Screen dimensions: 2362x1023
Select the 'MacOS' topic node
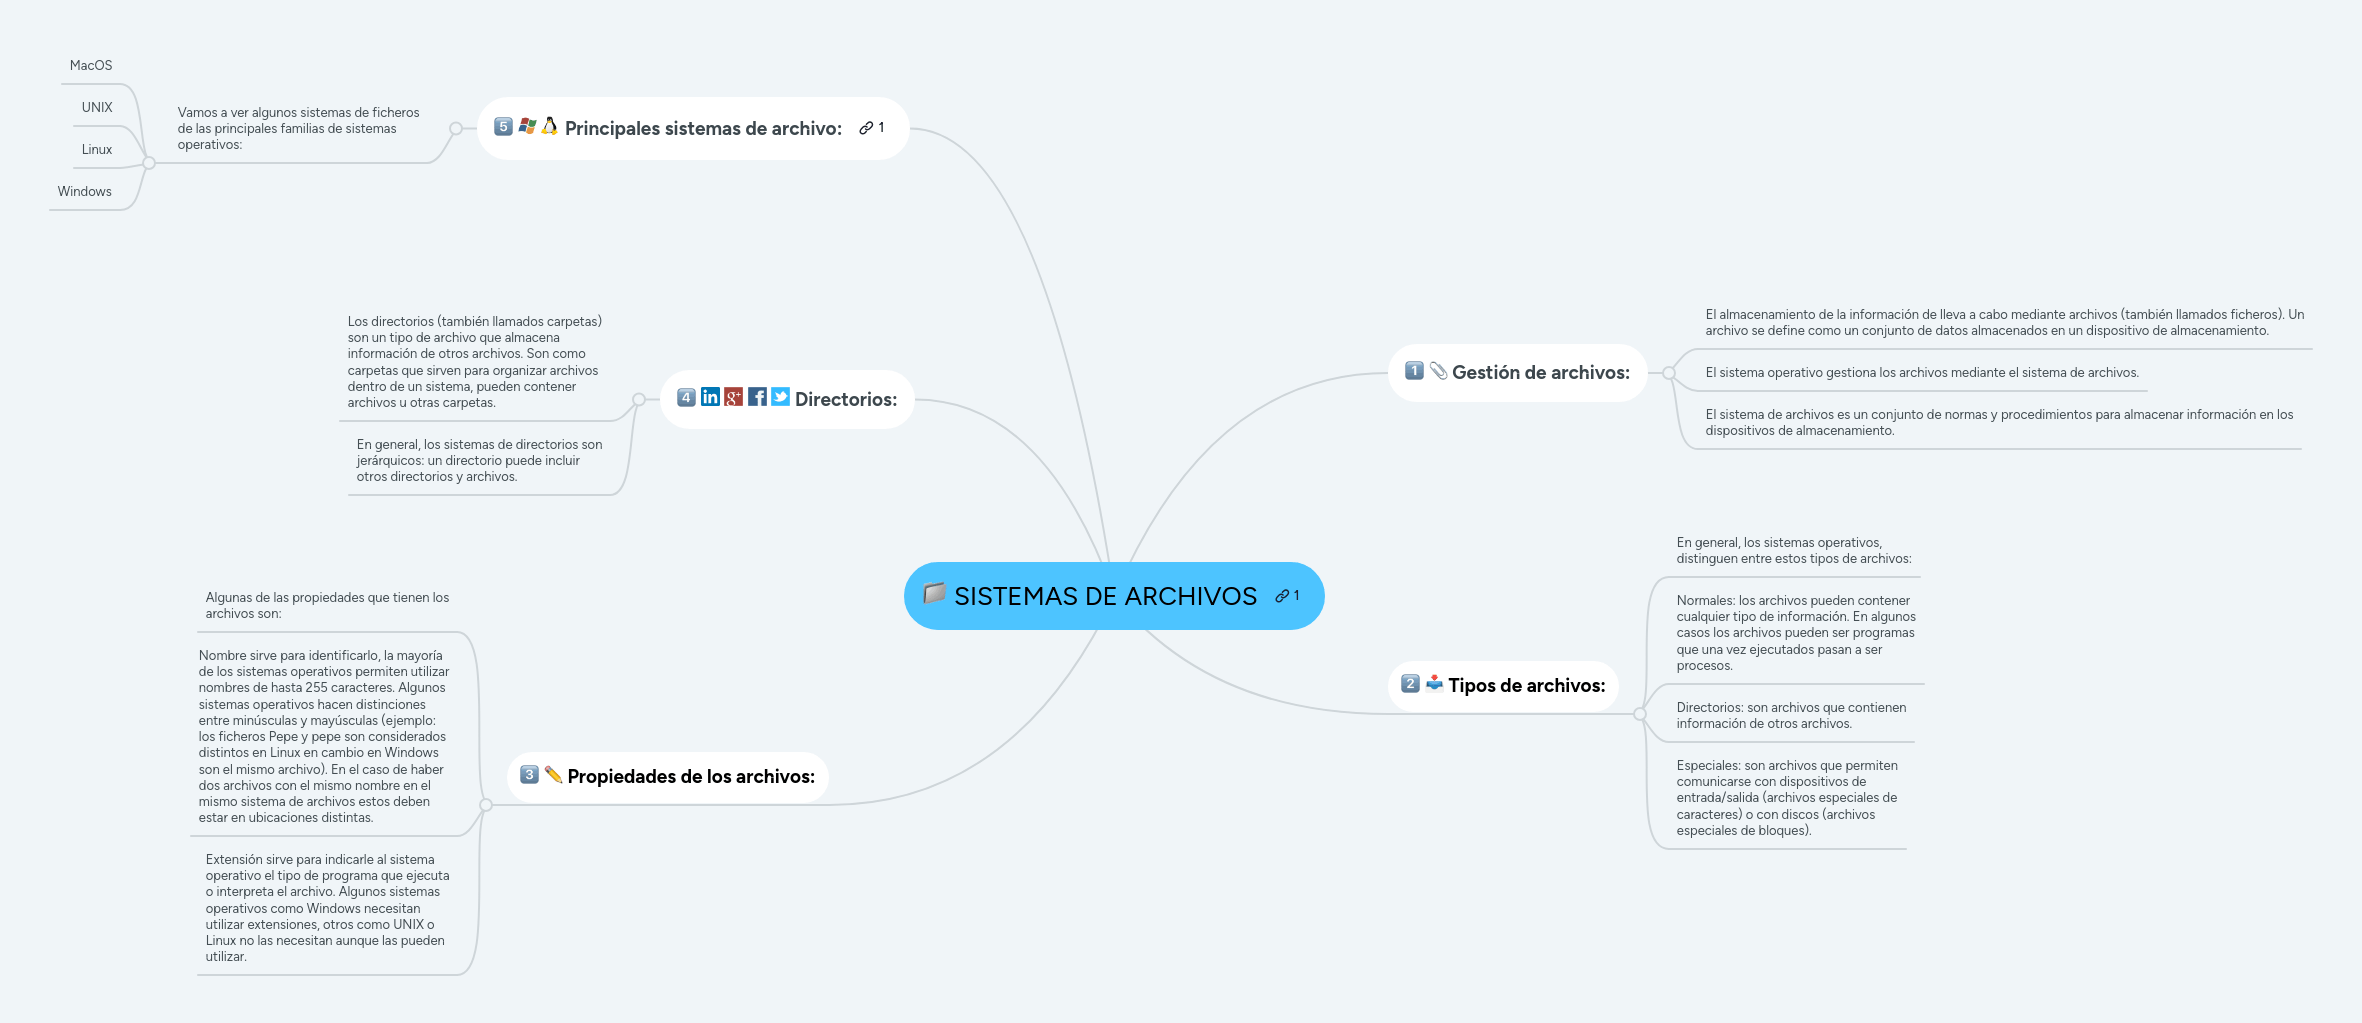coord(90,64)
